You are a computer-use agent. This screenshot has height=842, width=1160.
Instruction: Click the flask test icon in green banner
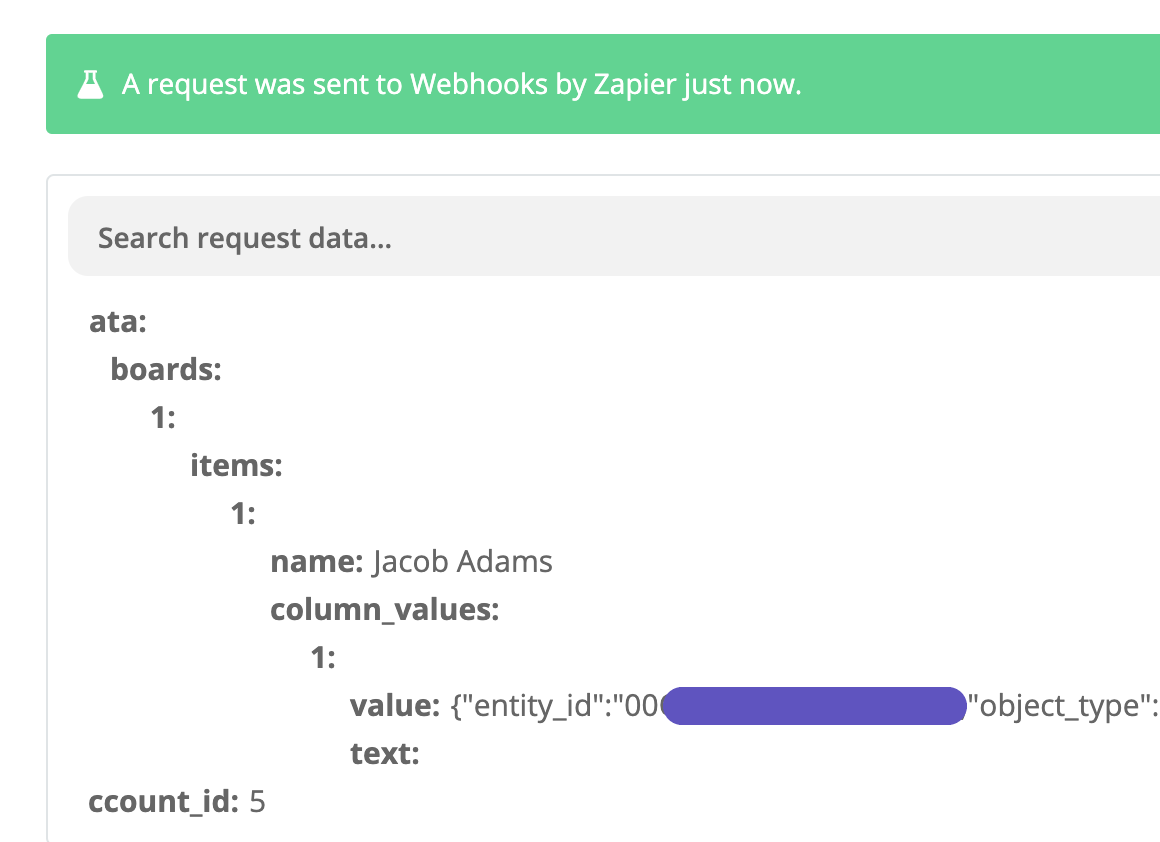(x=90, y=84)
